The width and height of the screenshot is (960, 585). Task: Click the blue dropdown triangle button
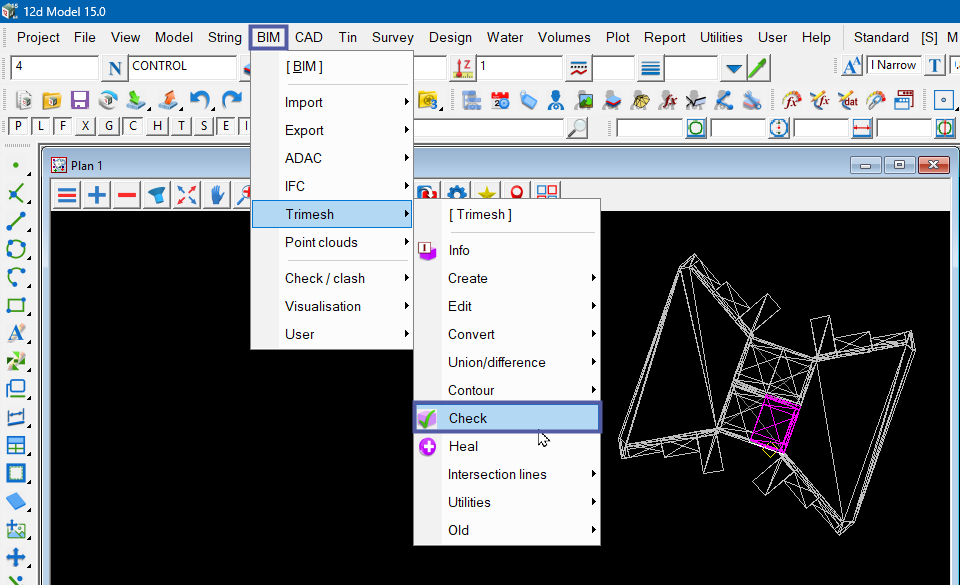734,67
